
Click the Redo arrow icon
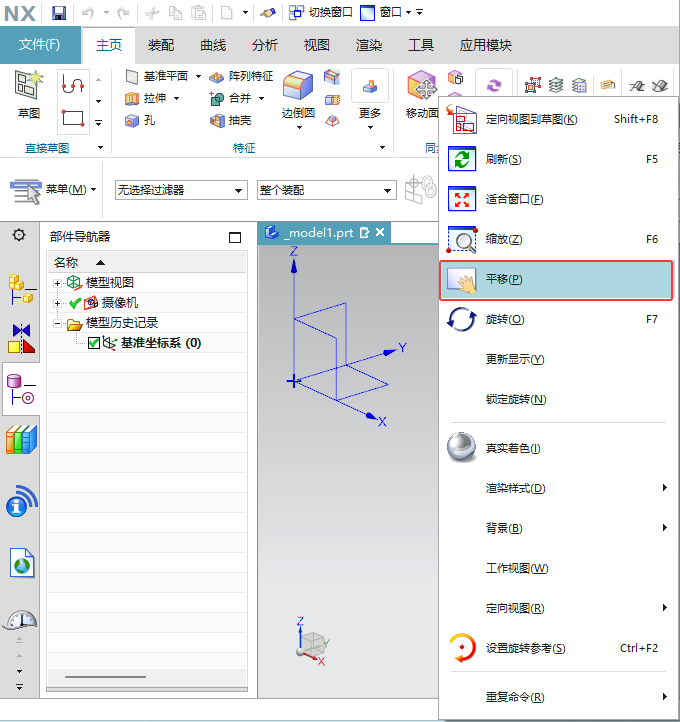point(123,13)
